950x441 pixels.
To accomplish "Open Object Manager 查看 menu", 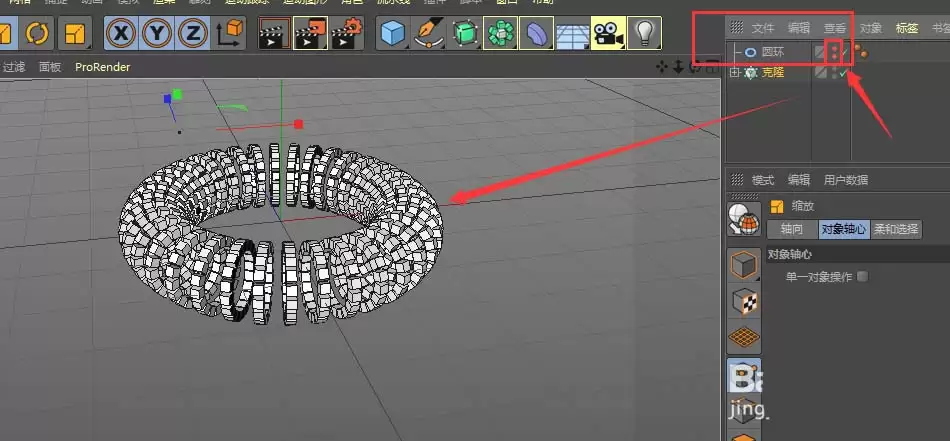I will point(835,28).
